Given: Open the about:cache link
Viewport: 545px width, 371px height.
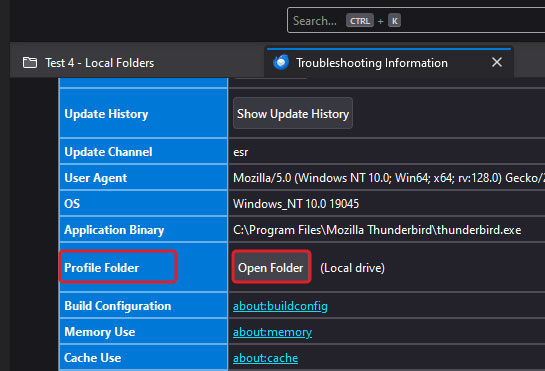Looking at the screenshot, I should click(x=266, y=358).
